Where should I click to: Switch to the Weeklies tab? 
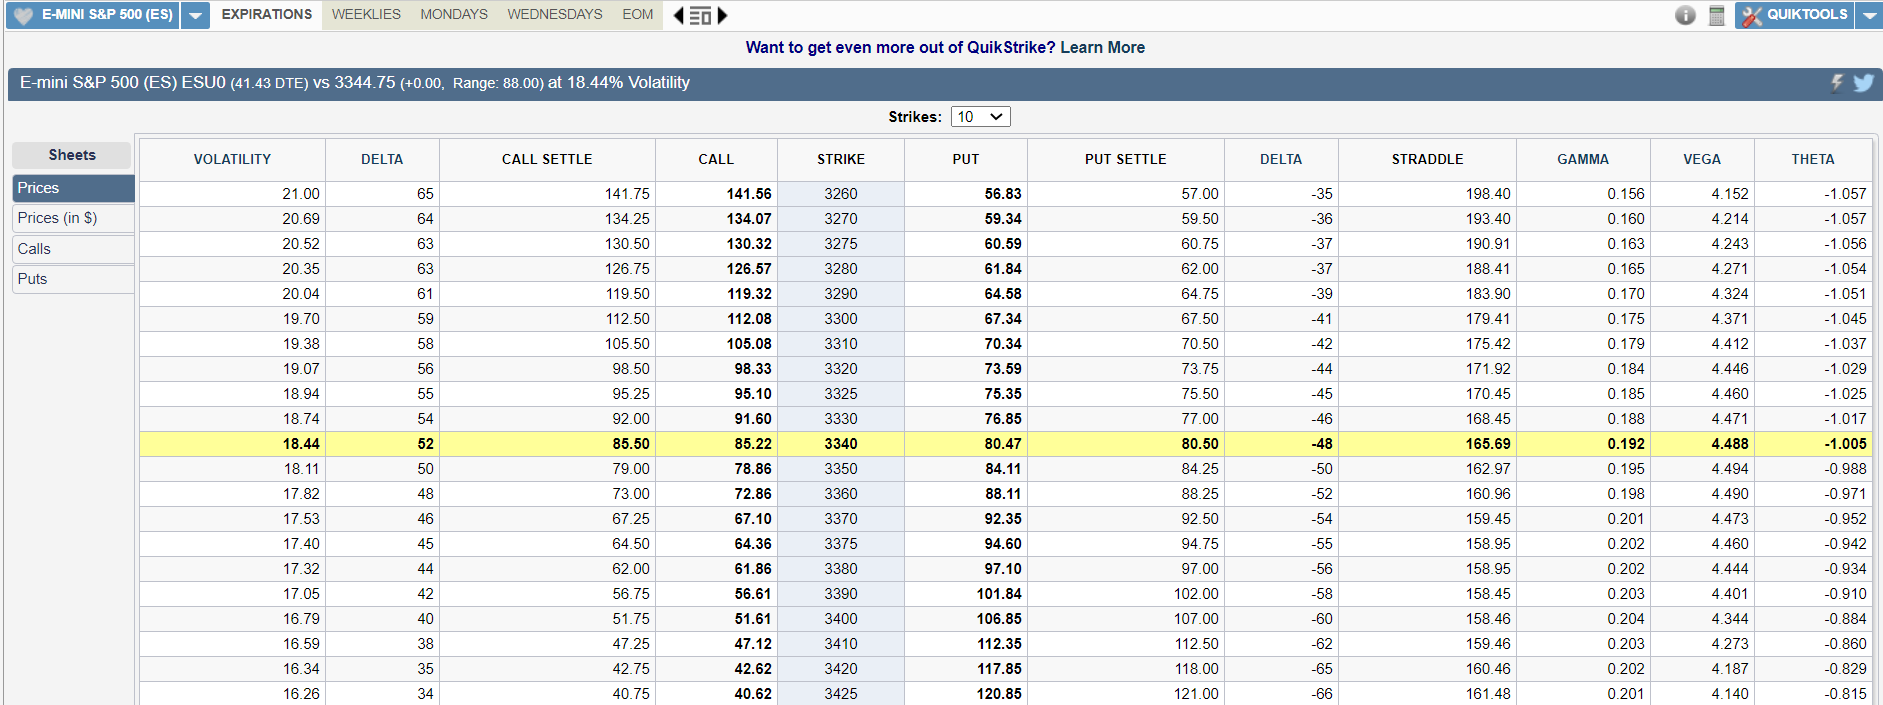(x=366, y=15)
